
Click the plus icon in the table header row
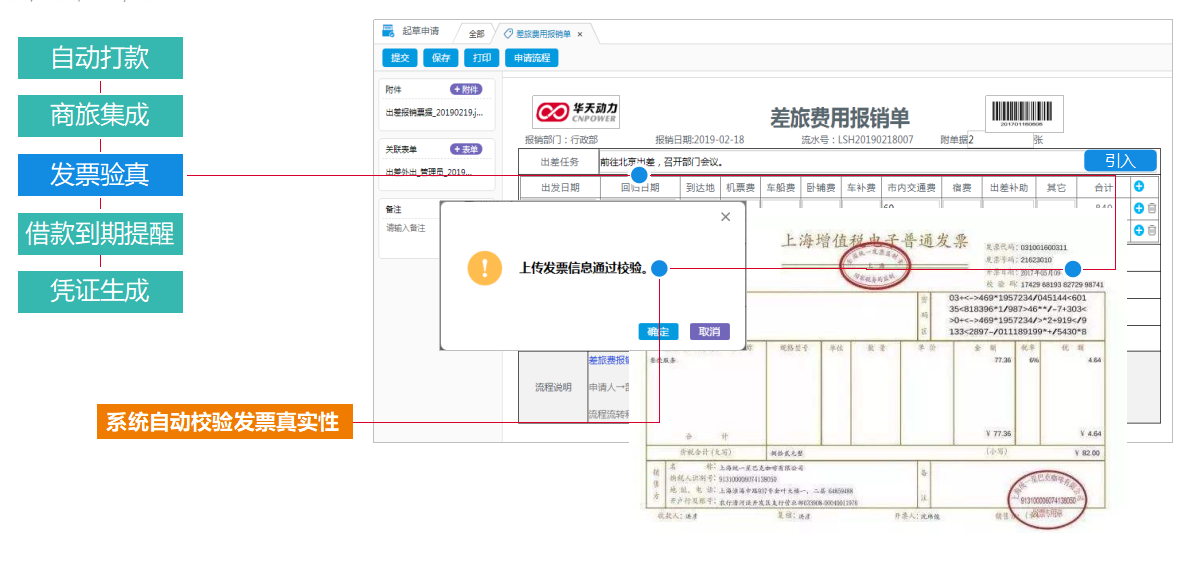pos(1138,187)
